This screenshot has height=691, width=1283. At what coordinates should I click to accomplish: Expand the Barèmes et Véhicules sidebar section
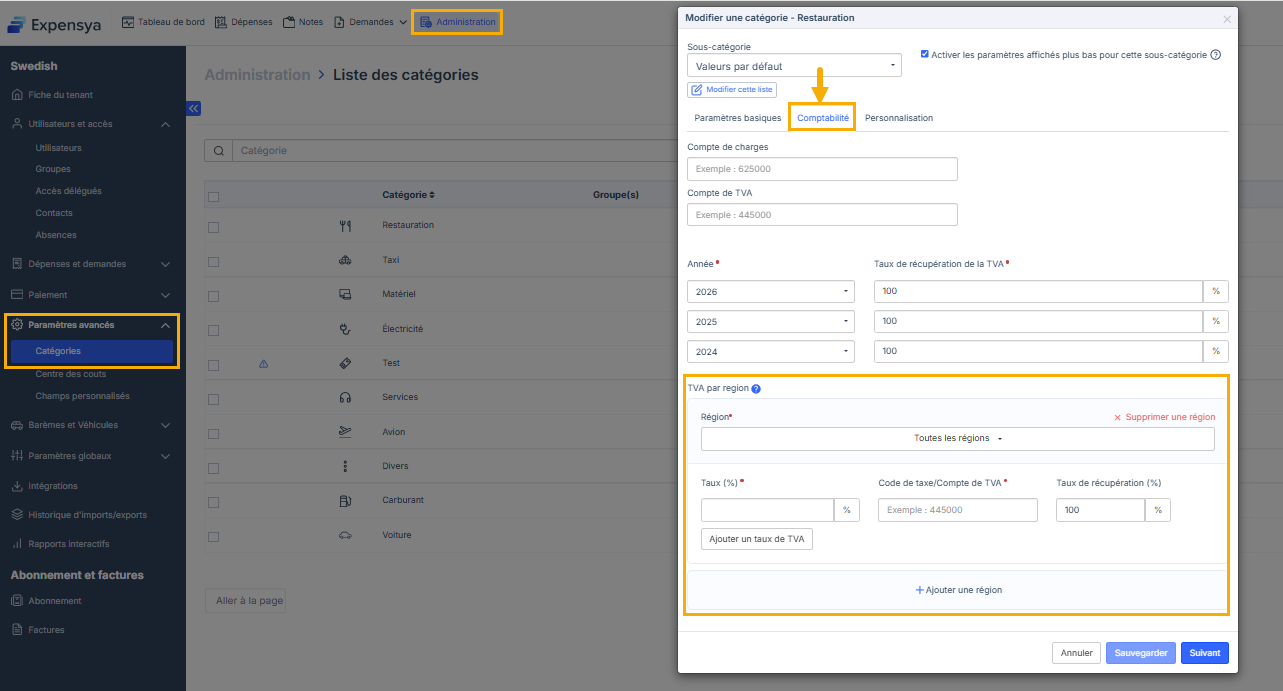pyautogui.click(x=90, y=425)
